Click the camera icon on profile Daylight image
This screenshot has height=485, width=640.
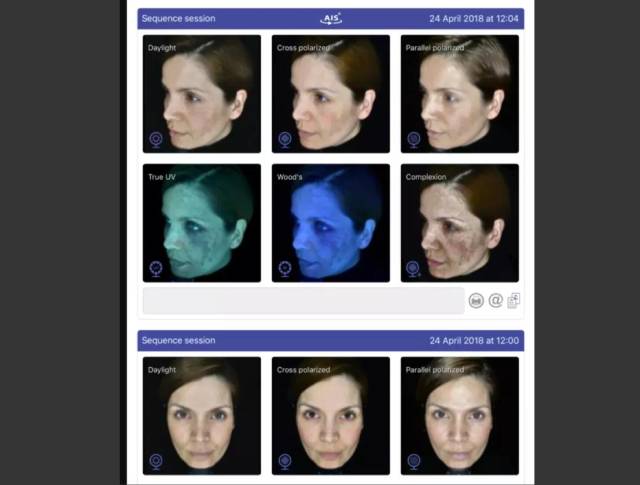coord(156,140)
